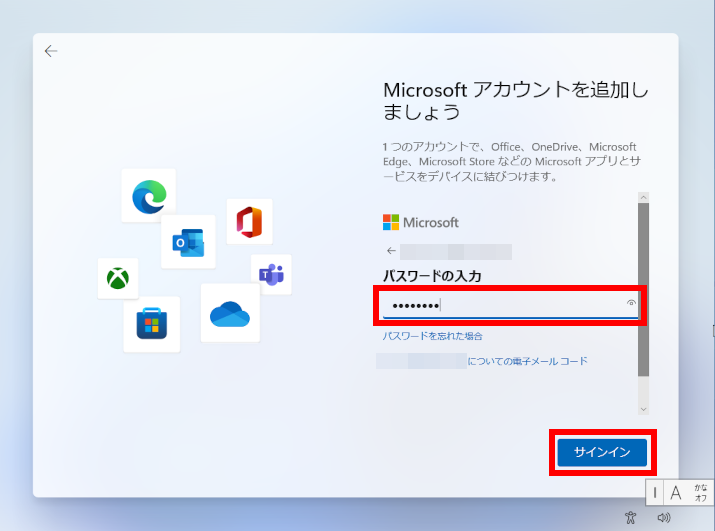Click the Xbox icon

pyautogui.click(x=118, y=278)
